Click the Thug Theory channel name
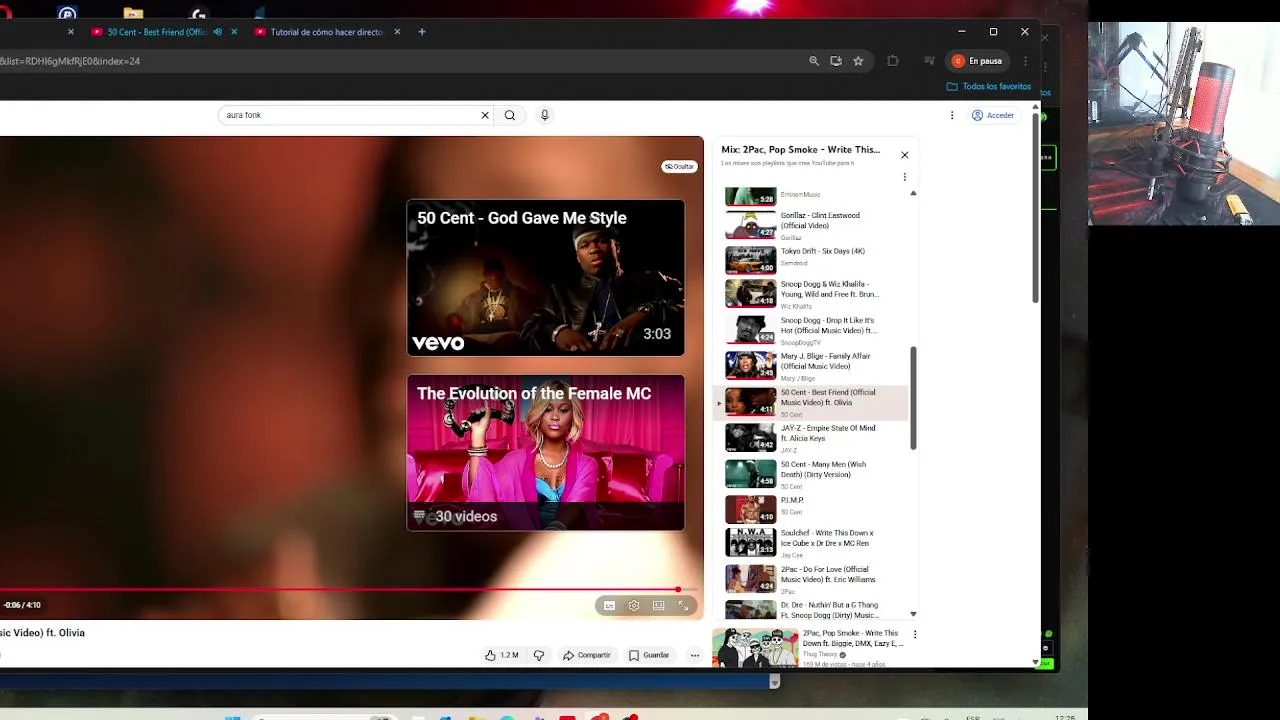 point(820,654)
